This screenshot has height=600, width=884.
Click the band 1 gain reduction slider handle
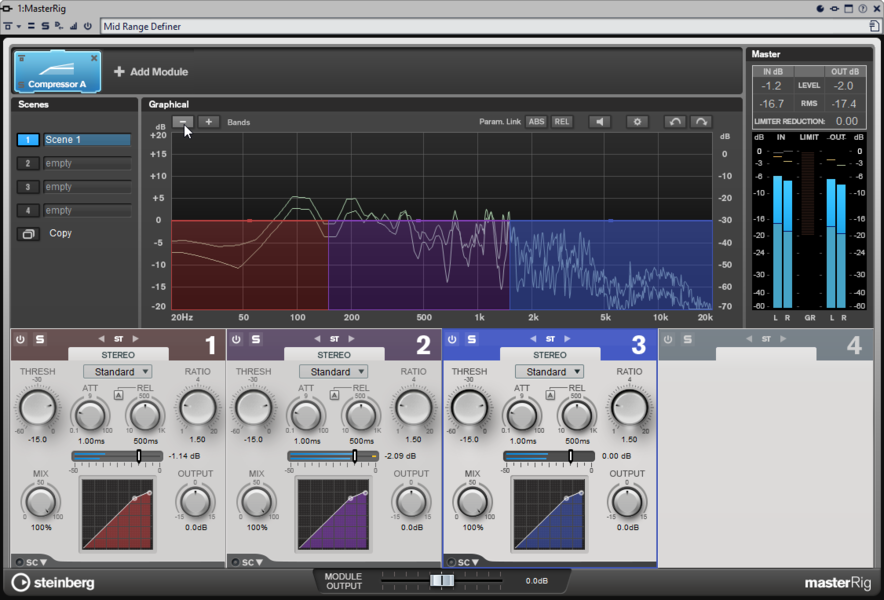coord(139,456)
